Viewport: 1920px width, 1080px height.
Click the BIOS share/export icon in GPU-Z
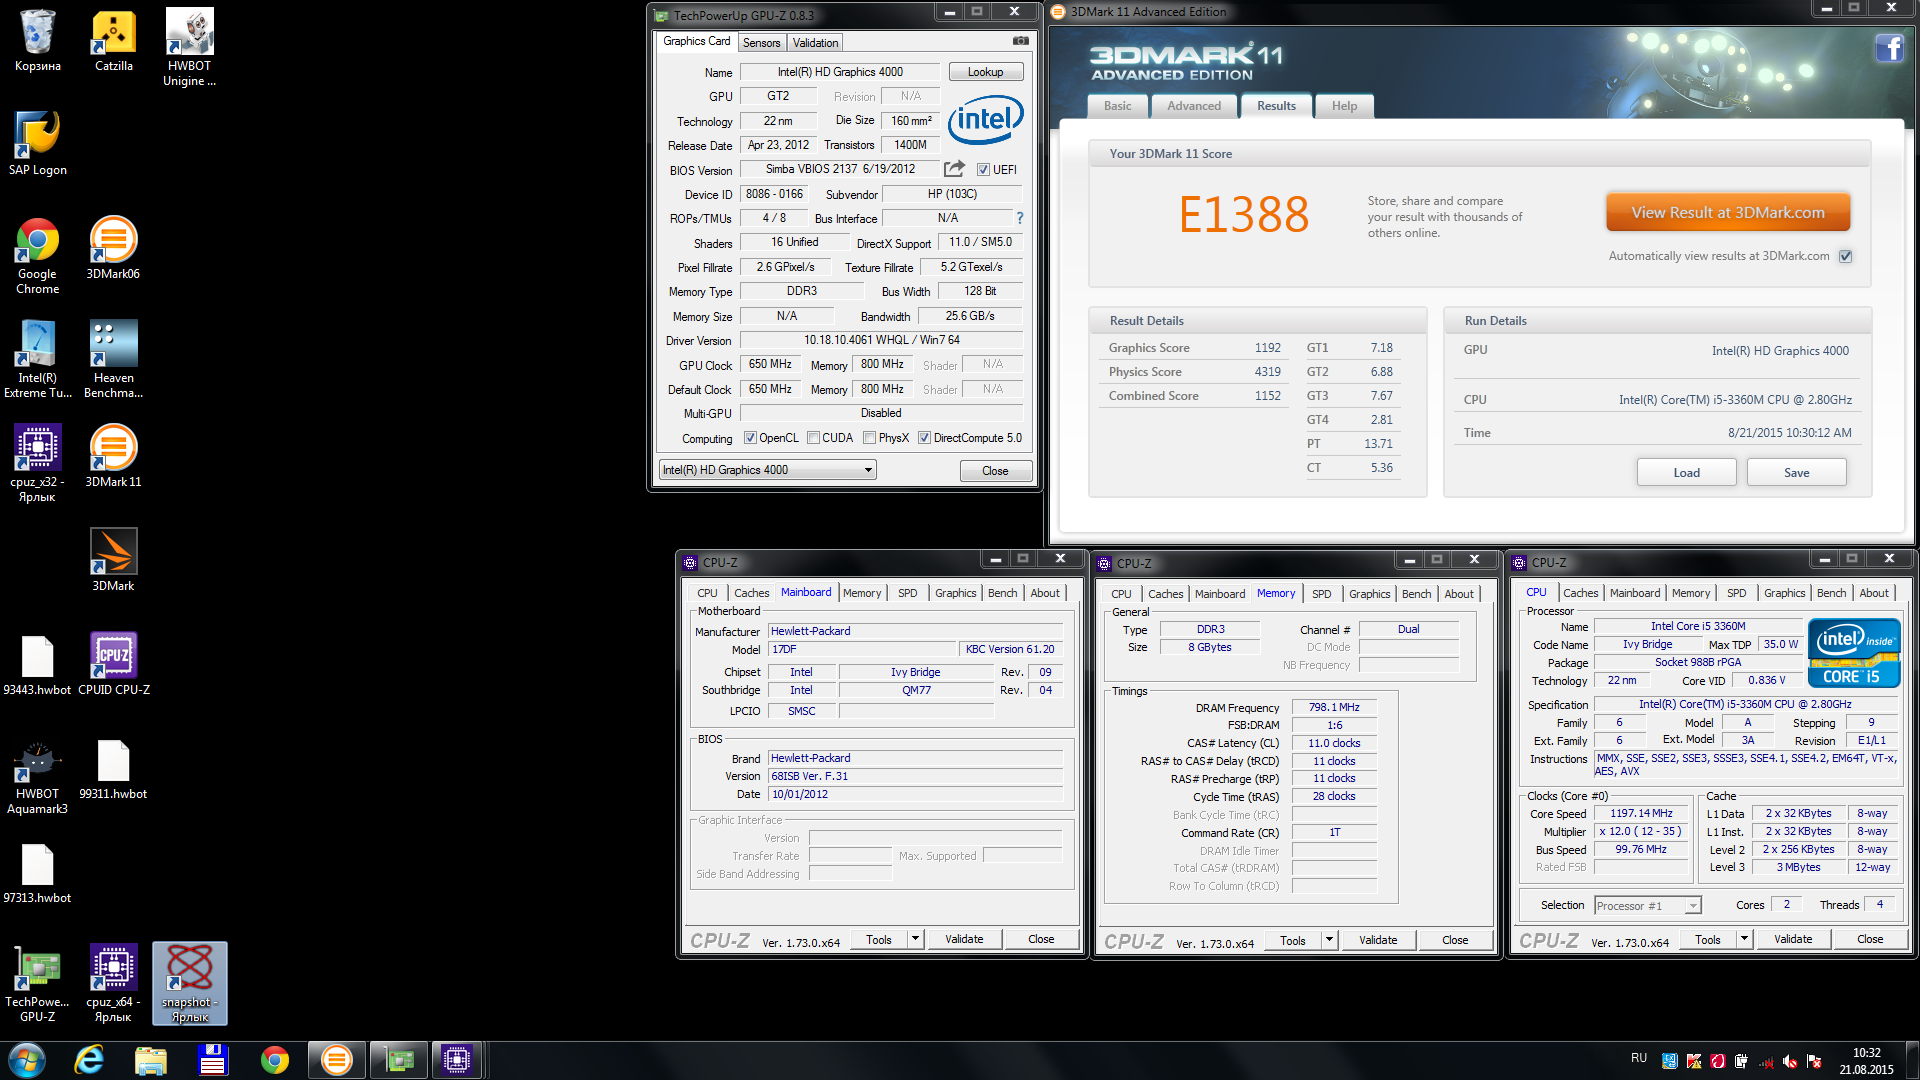(x=954, y=169)
